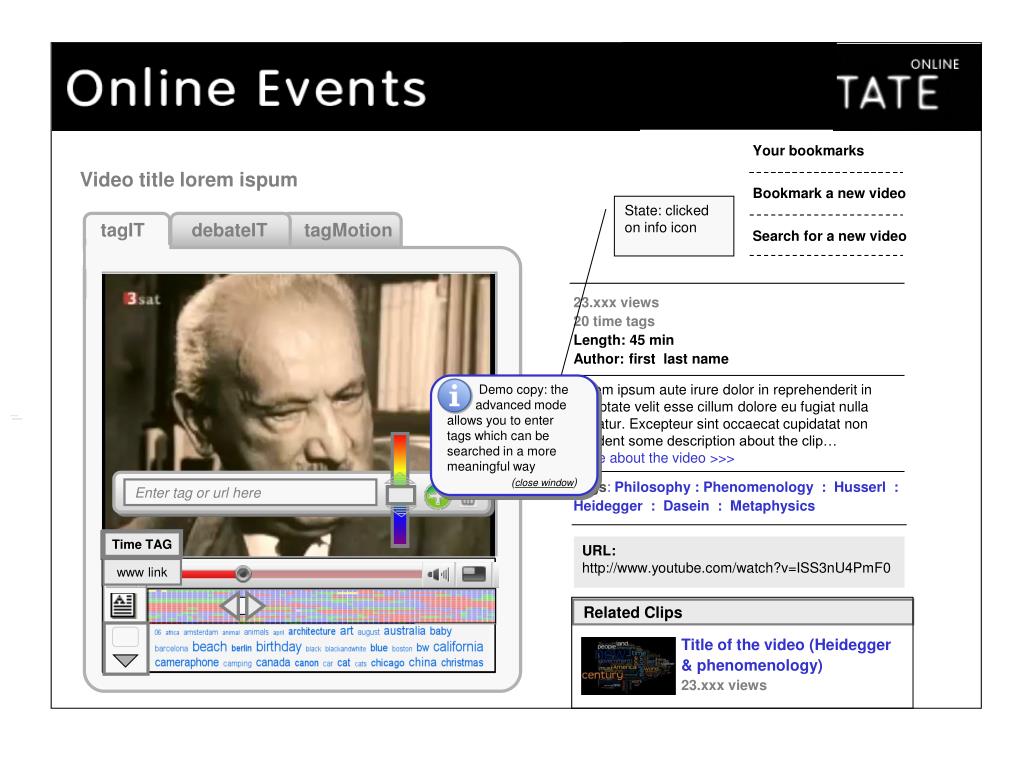
Task: Open the Dasein category link
Action: click(686, 506)
